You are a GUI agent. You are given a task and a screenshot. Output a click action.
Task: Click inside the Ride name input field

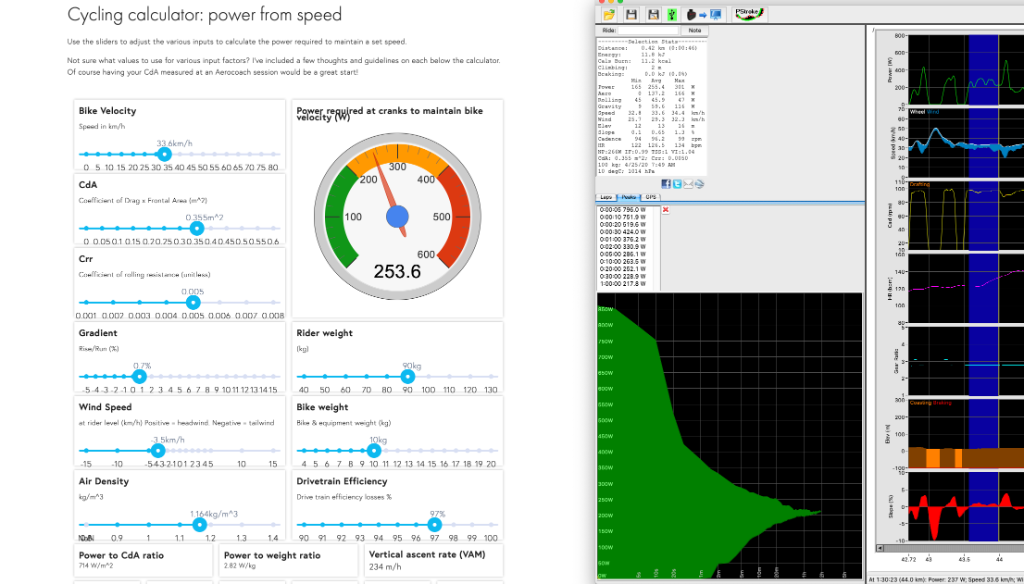pos(648,30)
